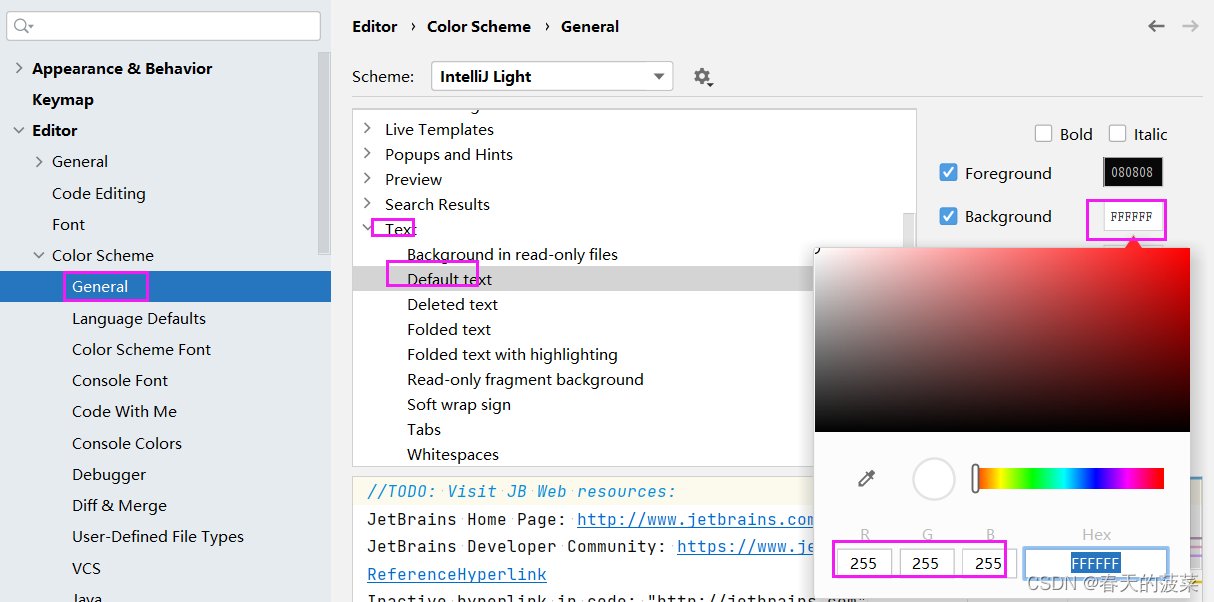Enable the Italic checkbox
This screenshot has height=602, width=1214.
(1117, 133)
